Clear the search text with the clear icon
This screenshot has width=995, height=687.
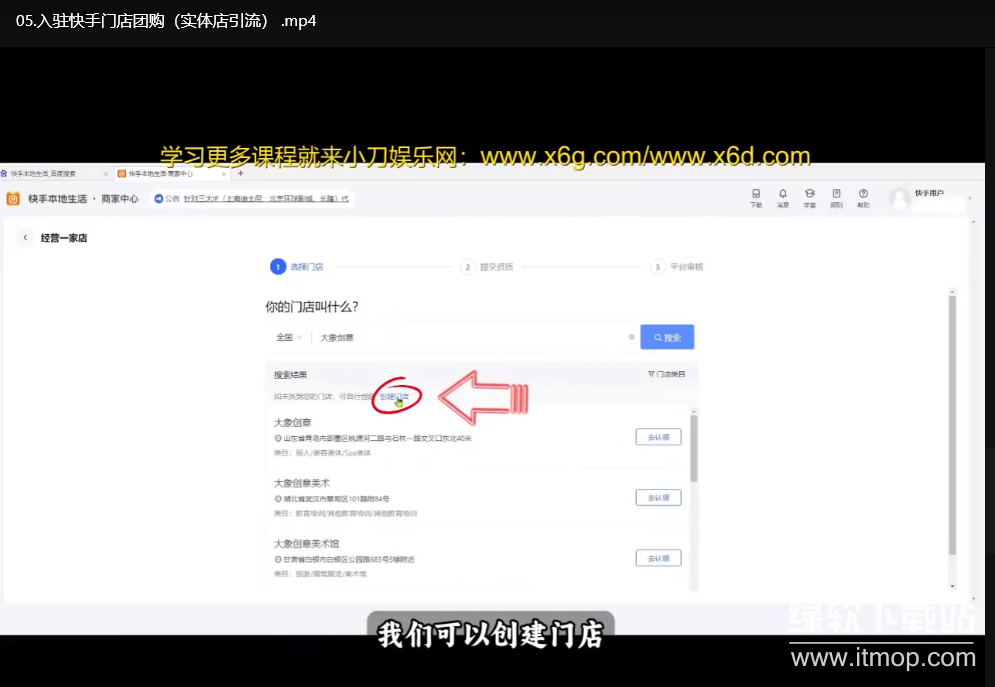[x=631, y=337]
